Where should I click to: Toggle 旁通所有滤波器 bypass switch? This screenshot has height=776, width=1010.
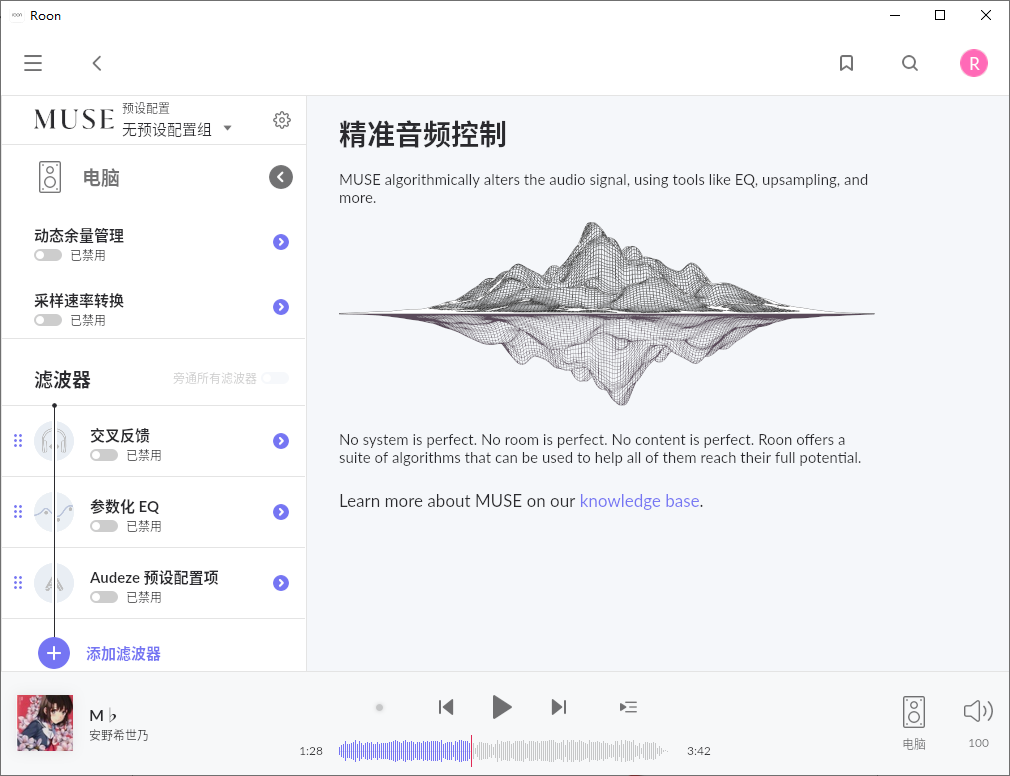click(276, 378)
